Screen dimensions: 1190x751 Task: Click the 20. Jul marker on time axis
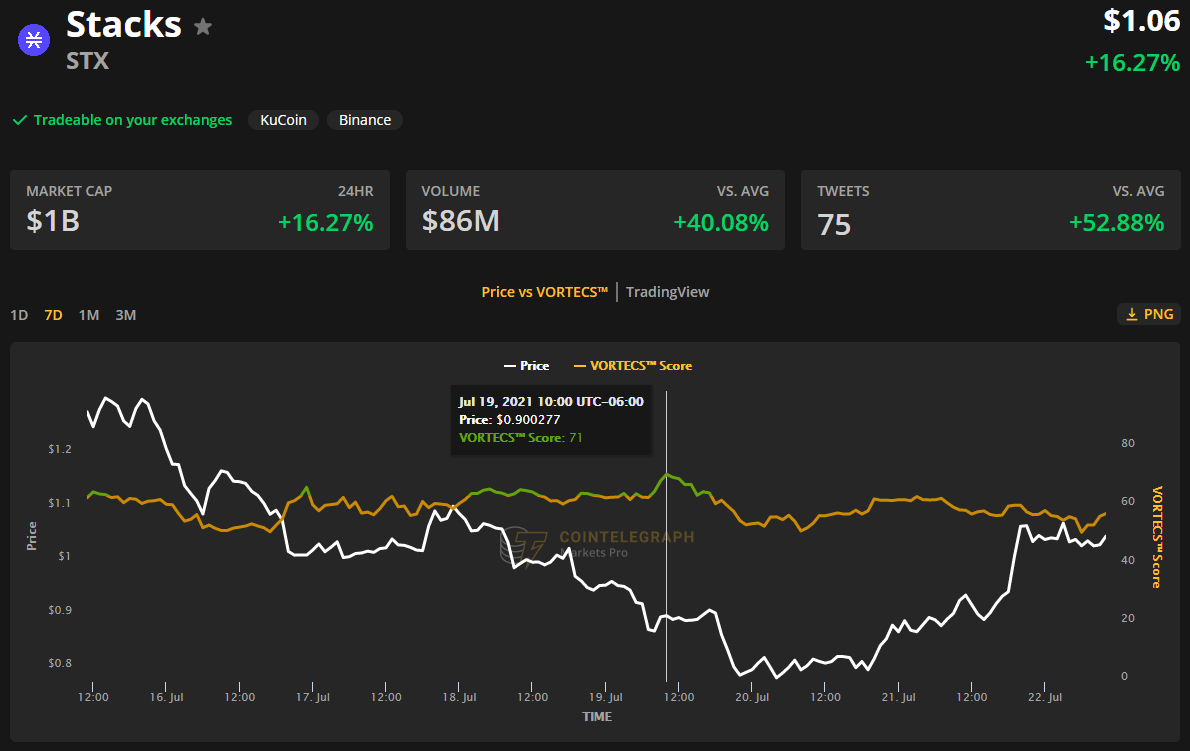[752, 697]
